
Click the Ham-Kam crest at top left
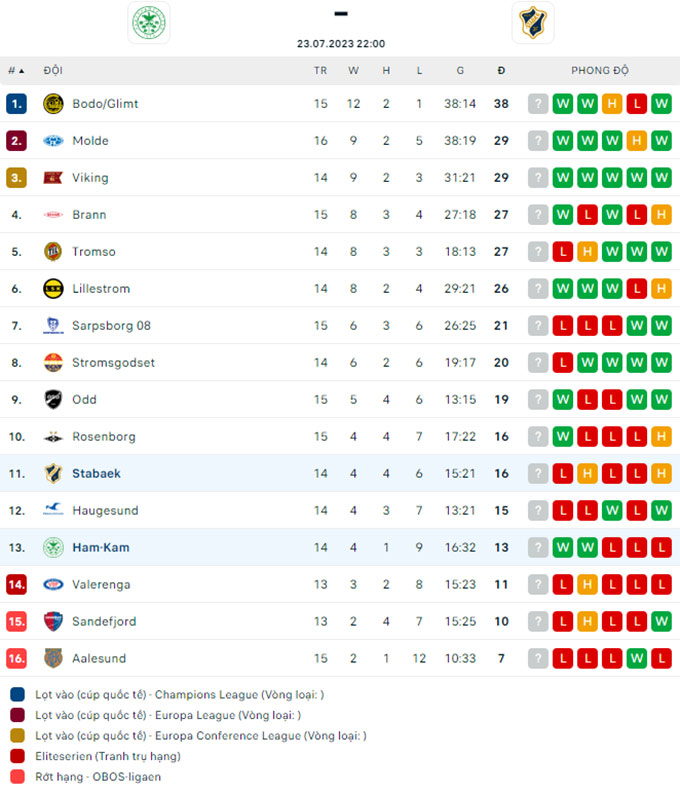149,22
